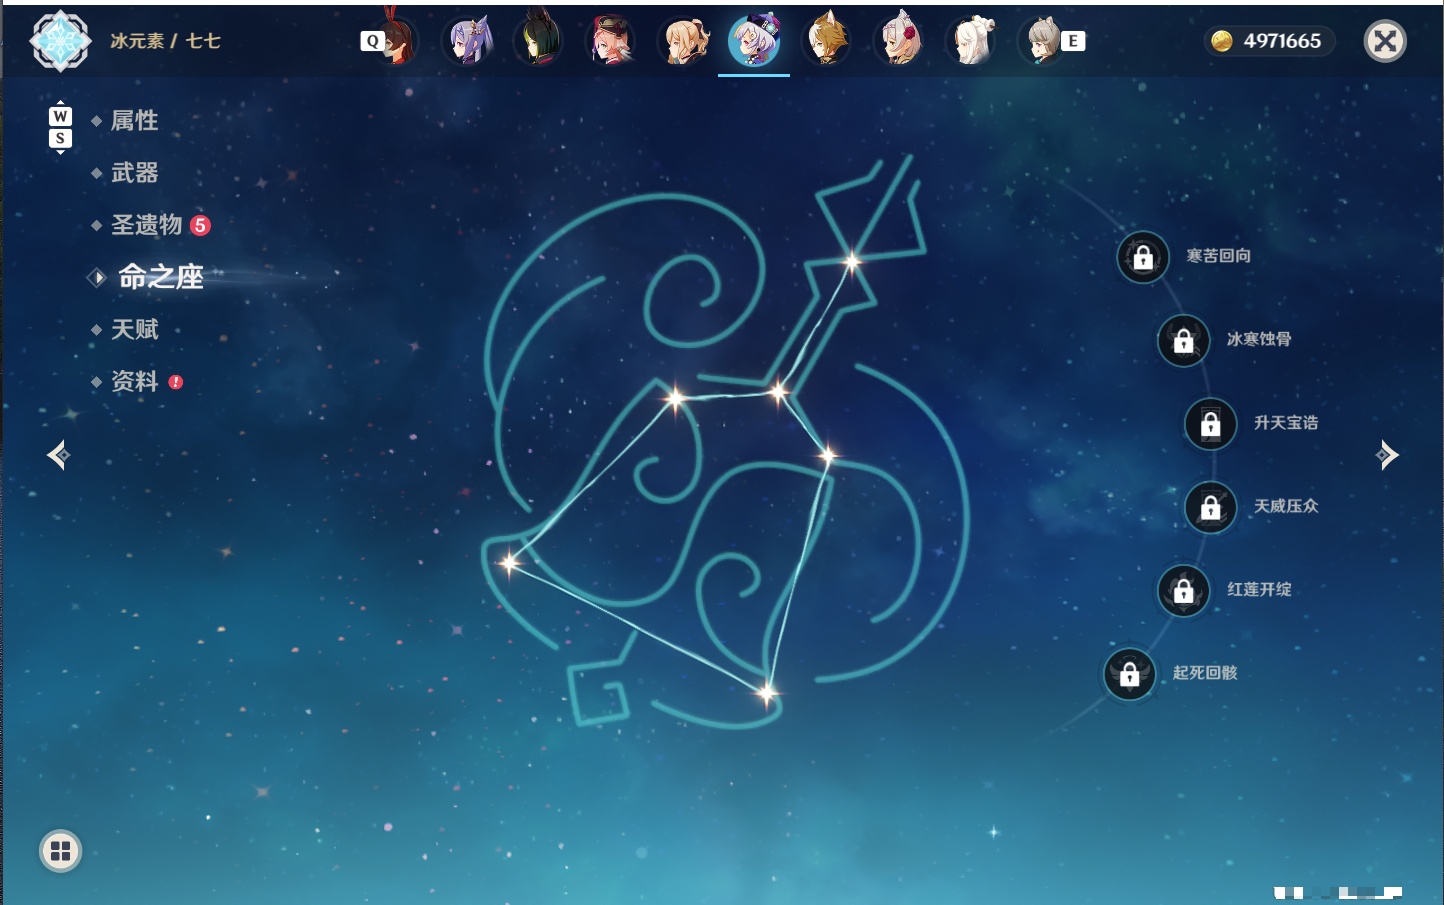Open the grid menu icon at bottom left

pos(60,851)
